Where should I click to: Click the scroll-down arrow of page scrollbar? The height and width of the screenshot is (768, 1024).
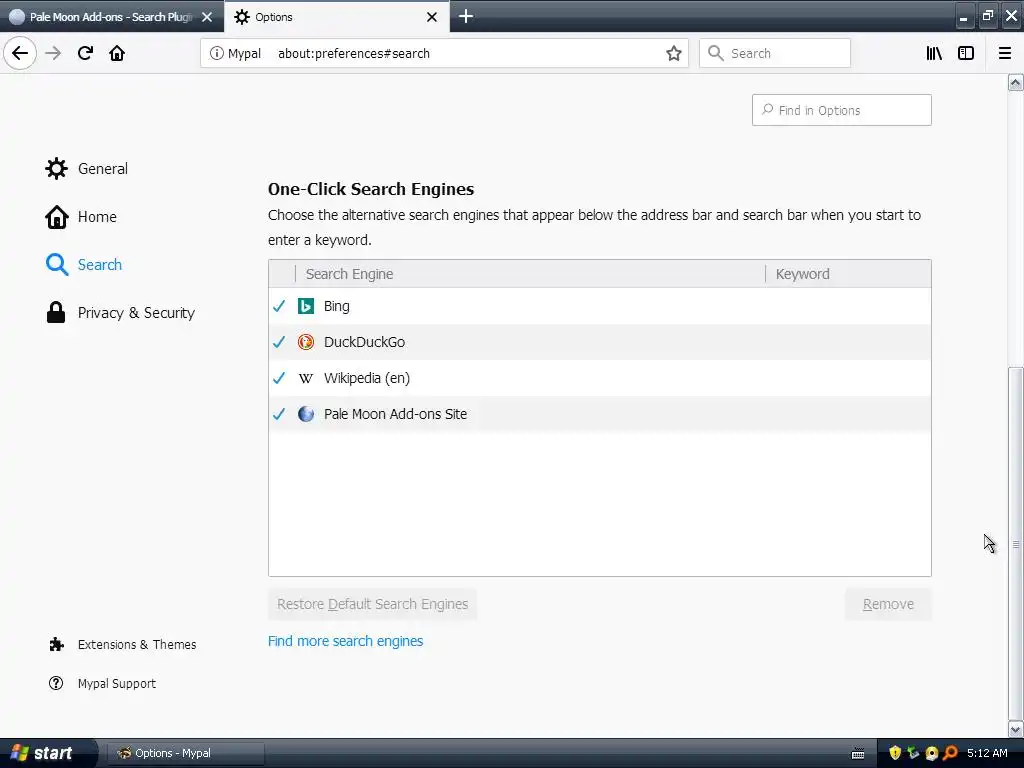point(1015,729)
